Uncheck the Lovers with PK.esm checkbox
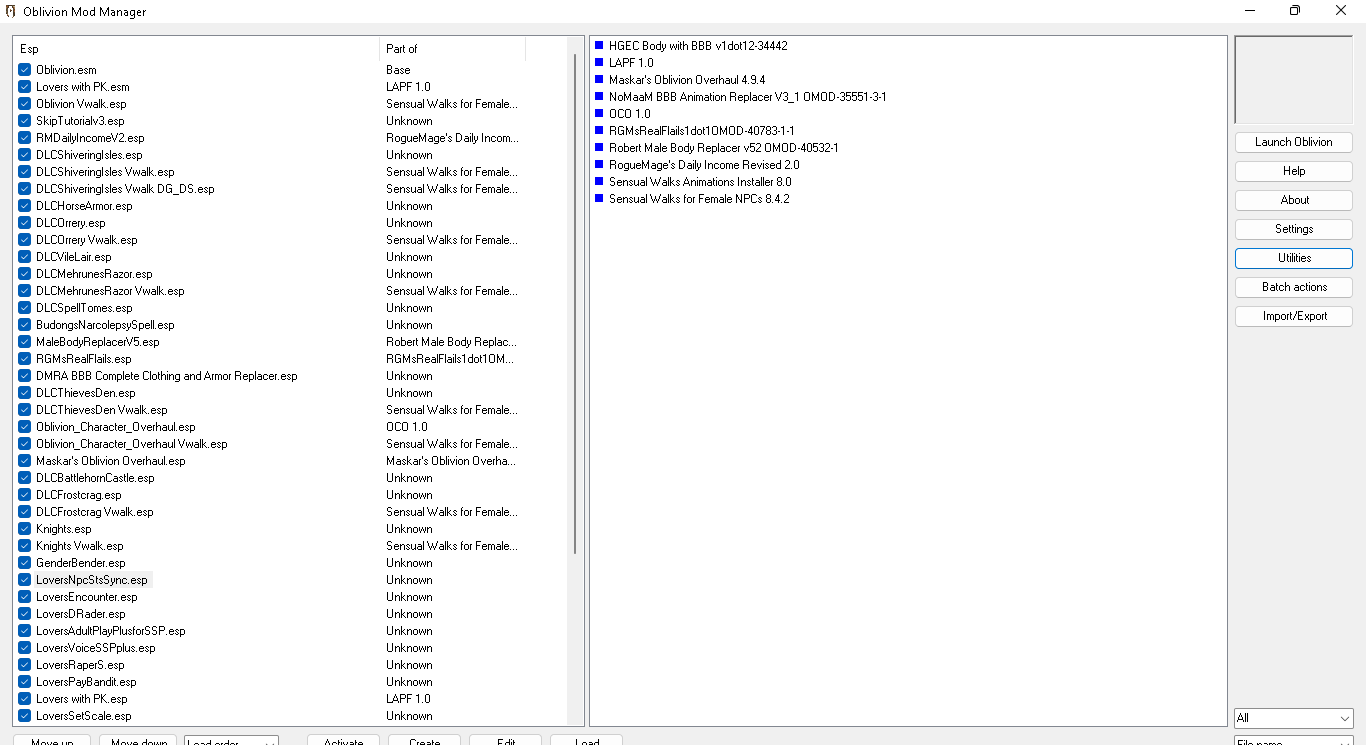The image size is (1366, 745). point(25,87)
